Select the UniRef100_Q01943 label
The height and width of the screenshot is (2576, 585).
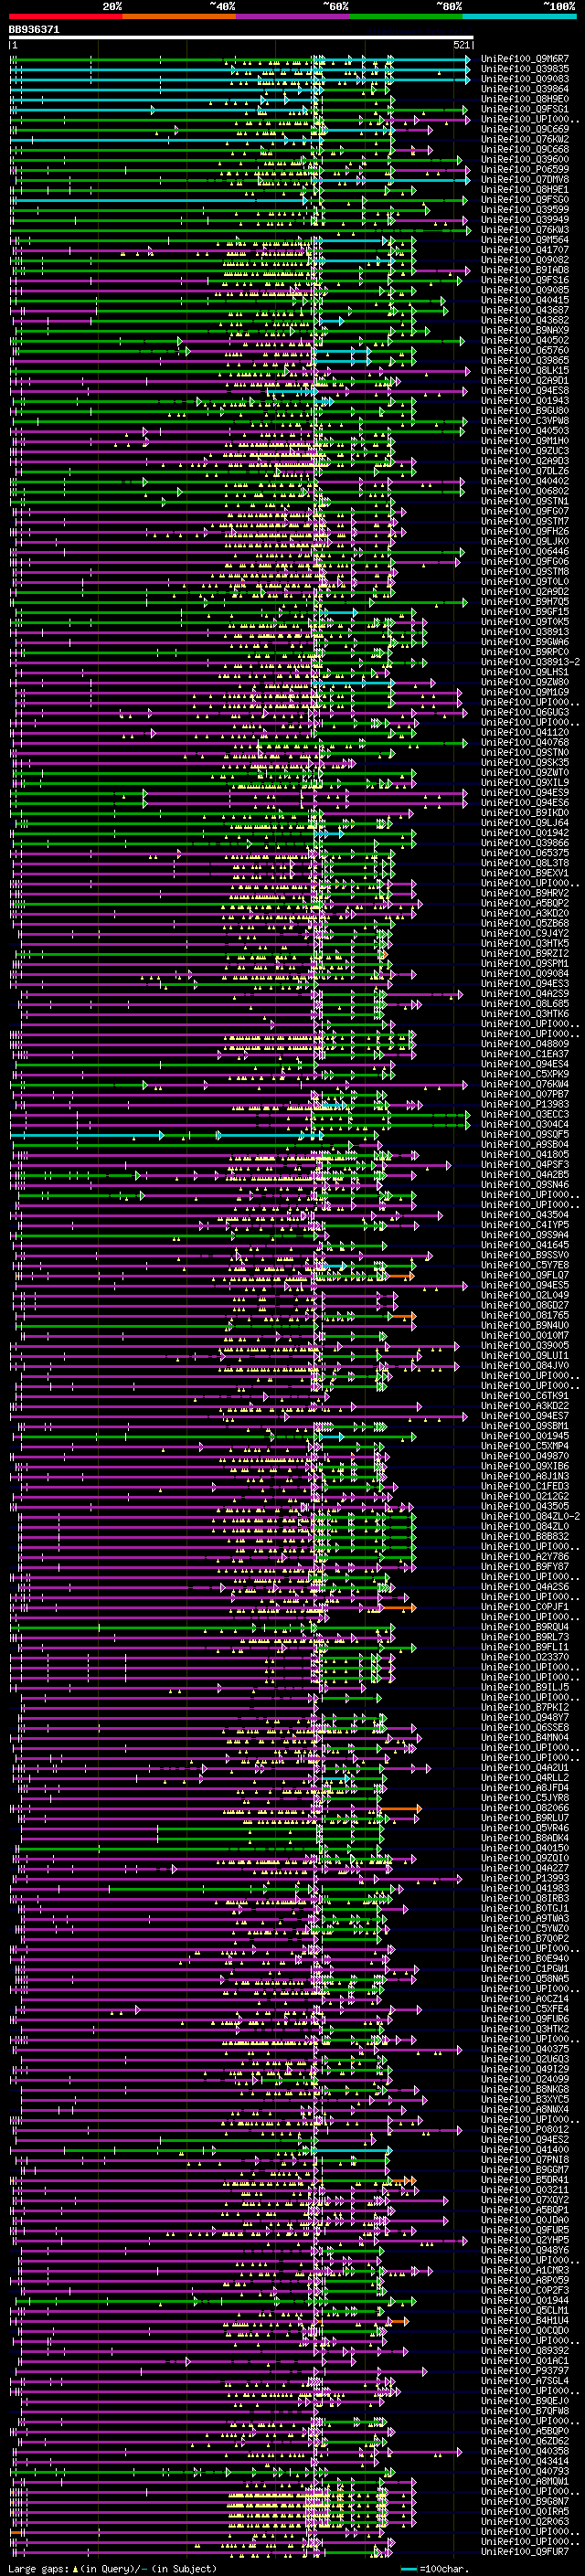click(525, 401)
